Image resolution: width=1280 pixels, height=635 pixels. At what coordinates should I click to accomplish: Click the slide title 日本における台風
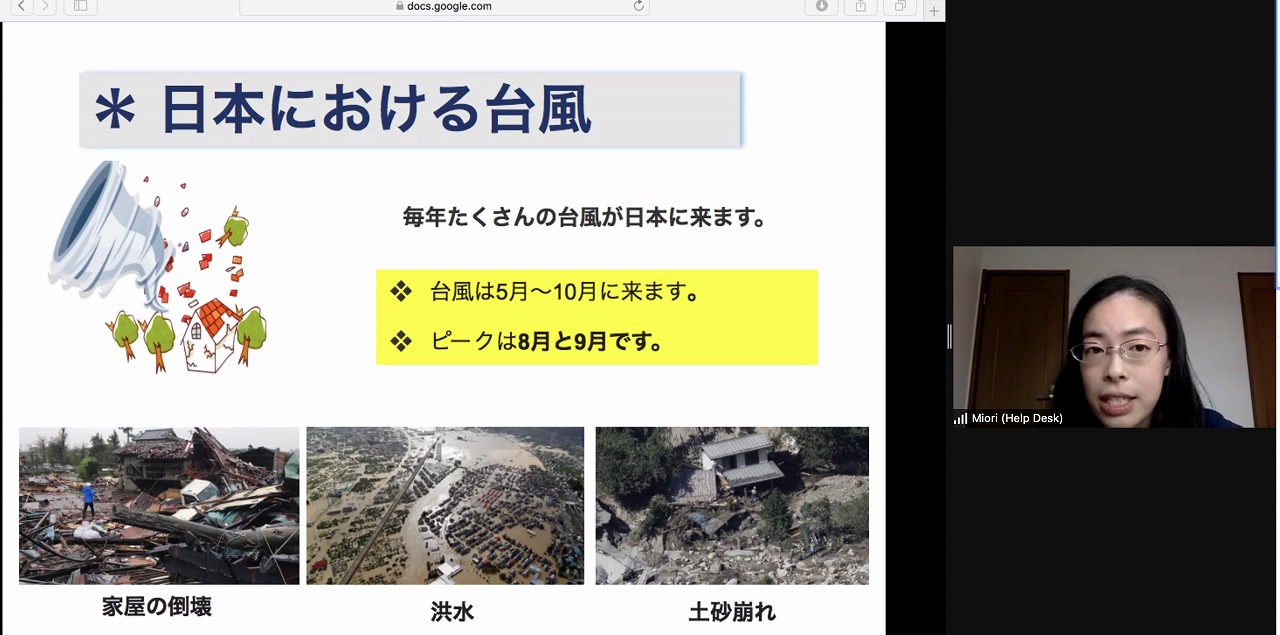click(x=376, y=110)
